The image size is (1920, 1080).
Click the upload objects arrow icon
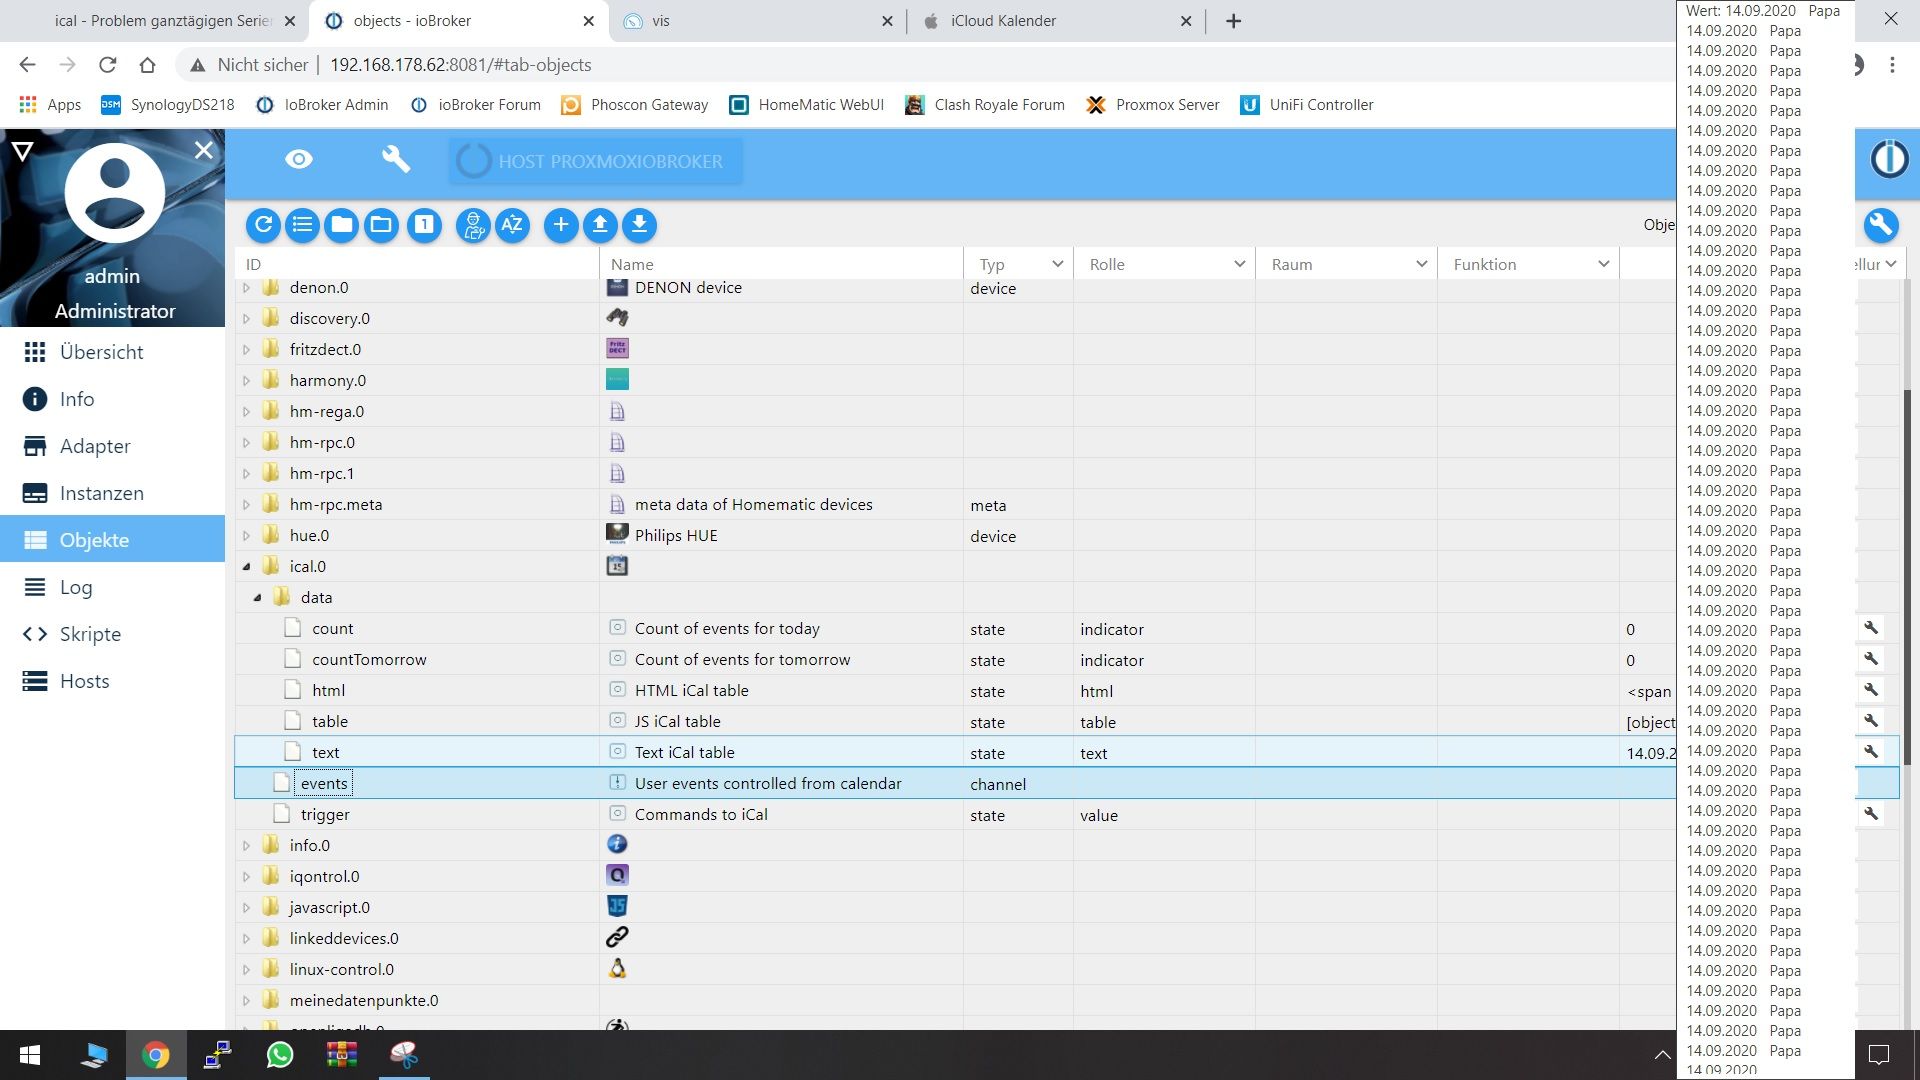[x=600, y=225]
